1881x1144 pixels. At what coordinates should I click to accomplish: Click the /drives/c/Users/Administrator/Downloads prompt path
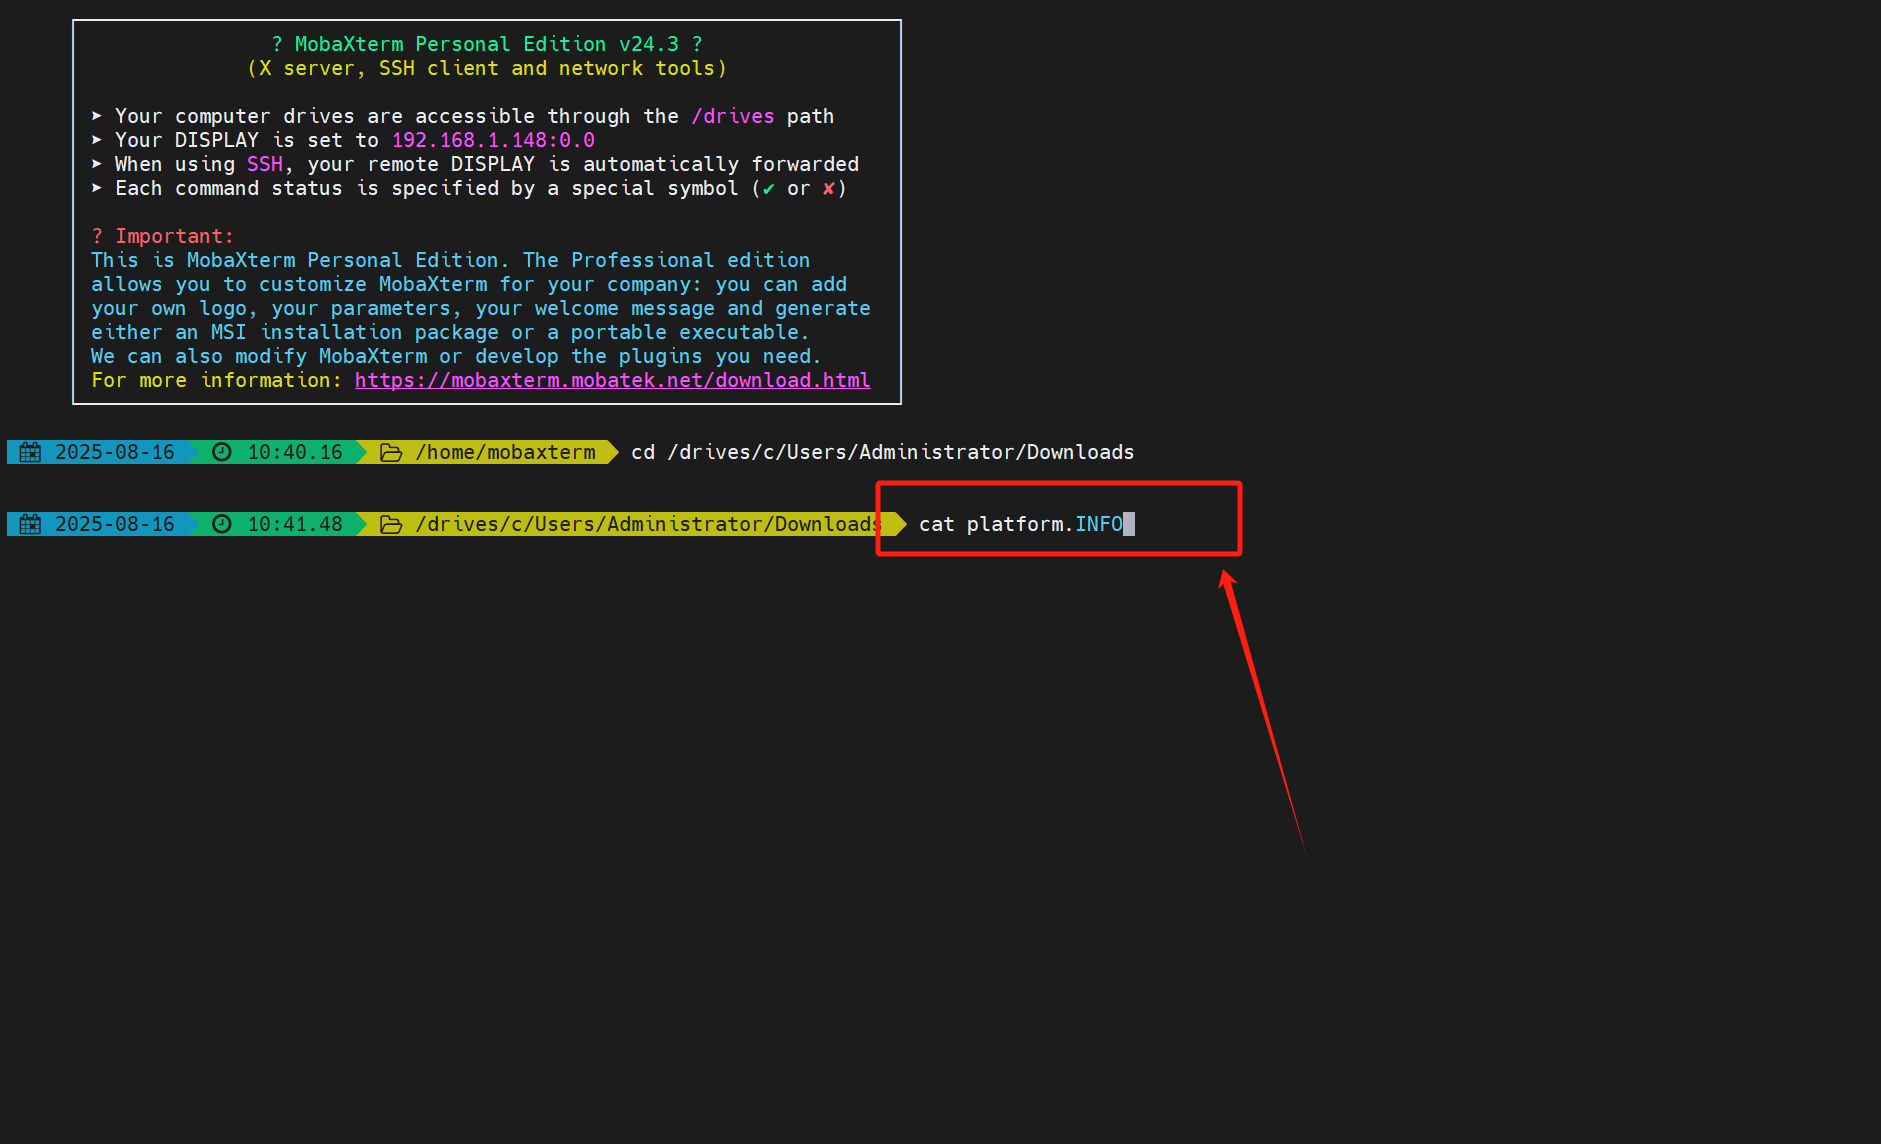point(648,524)
